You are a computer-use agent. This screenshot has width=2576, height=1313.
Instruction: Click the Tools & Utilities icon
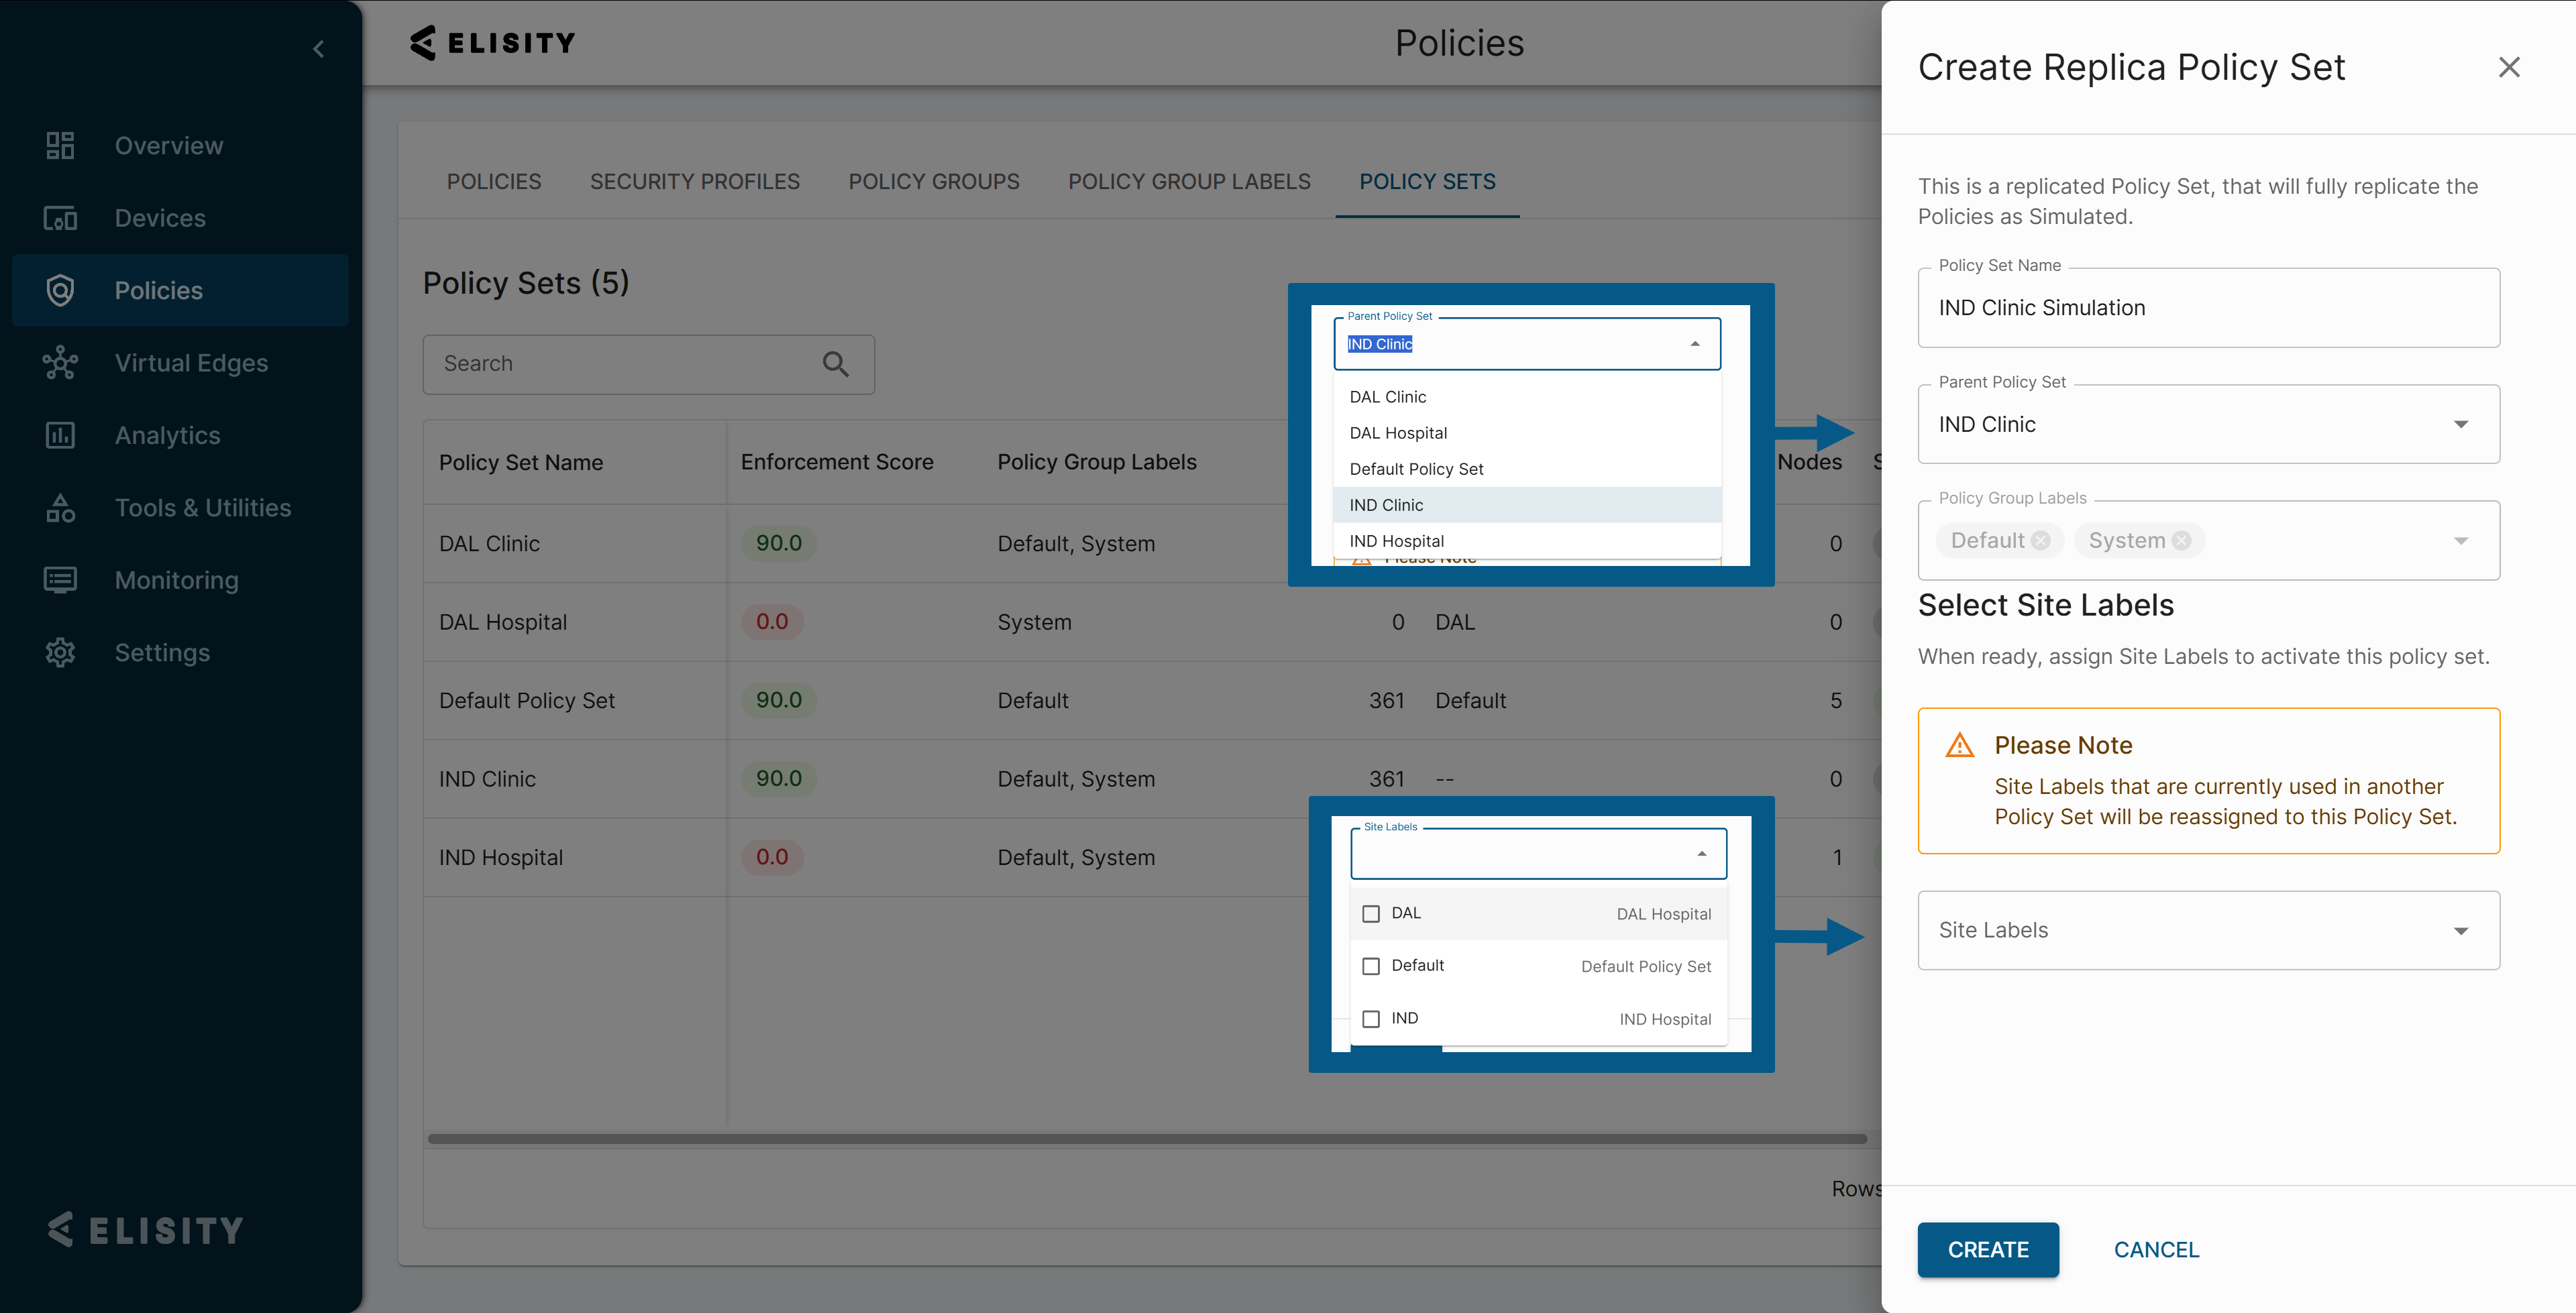coord(60,508)
